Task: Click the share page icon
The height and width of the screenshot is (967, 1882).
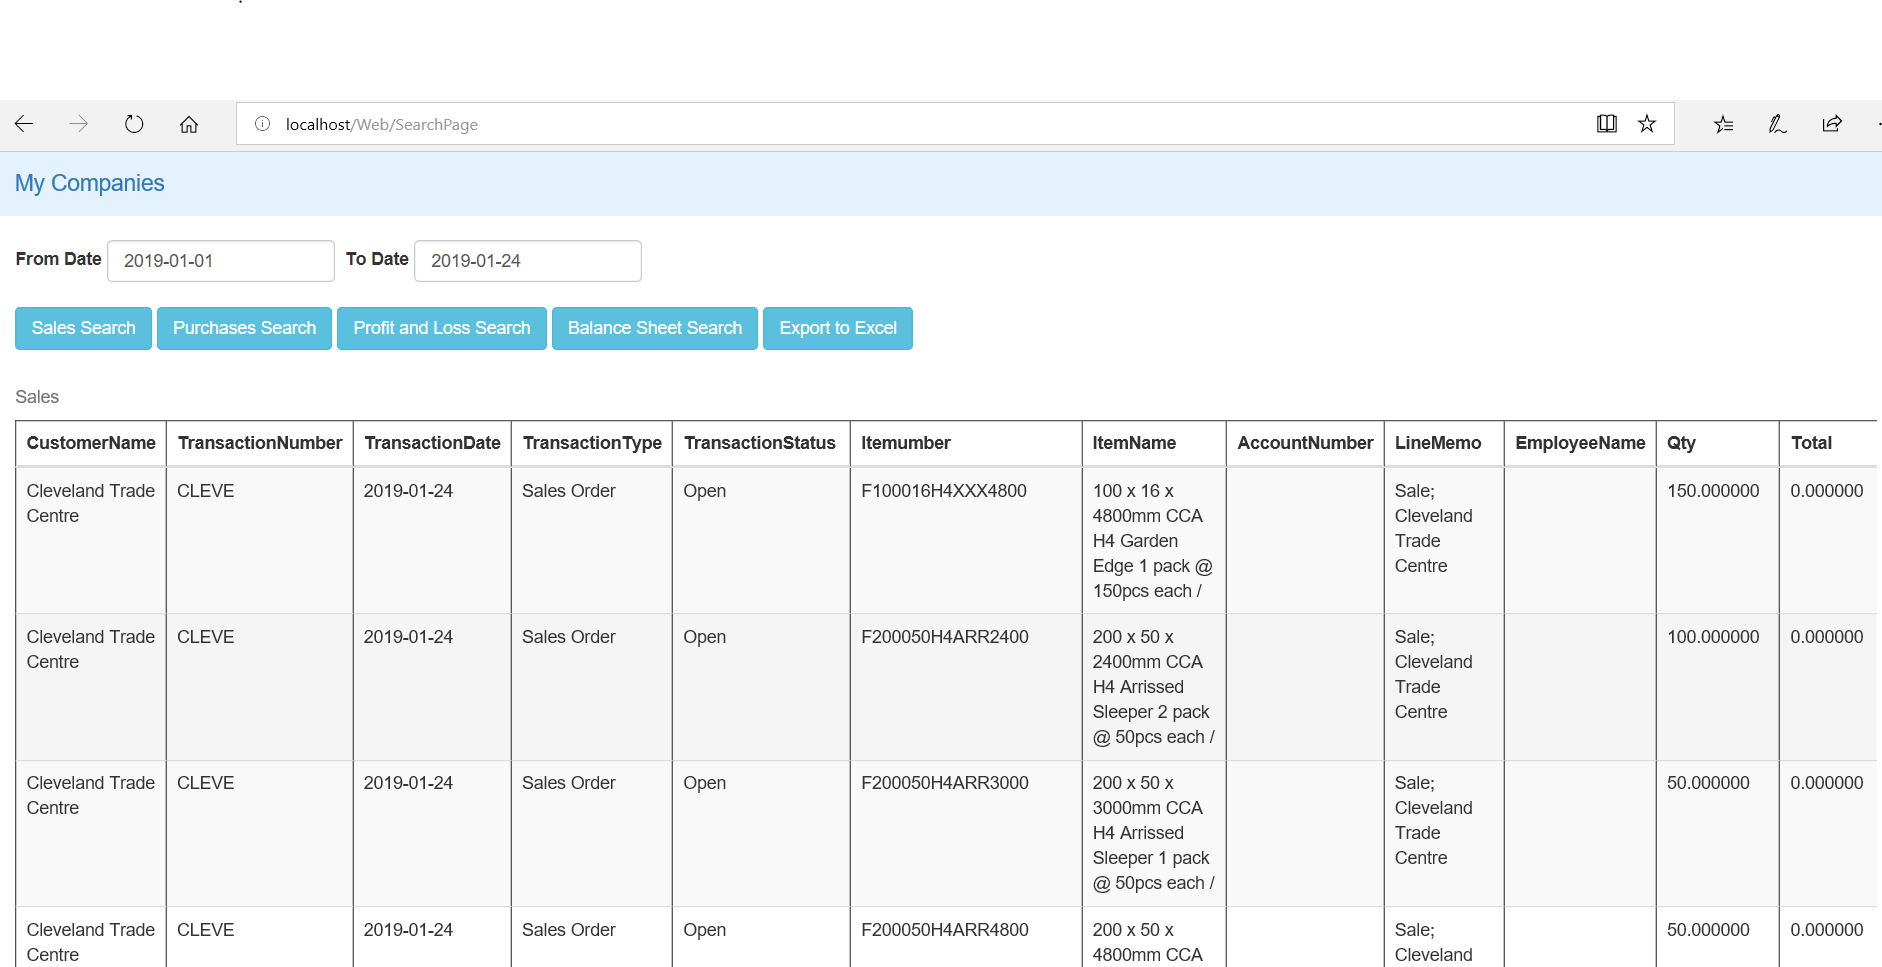Action: coord(1832,124)
